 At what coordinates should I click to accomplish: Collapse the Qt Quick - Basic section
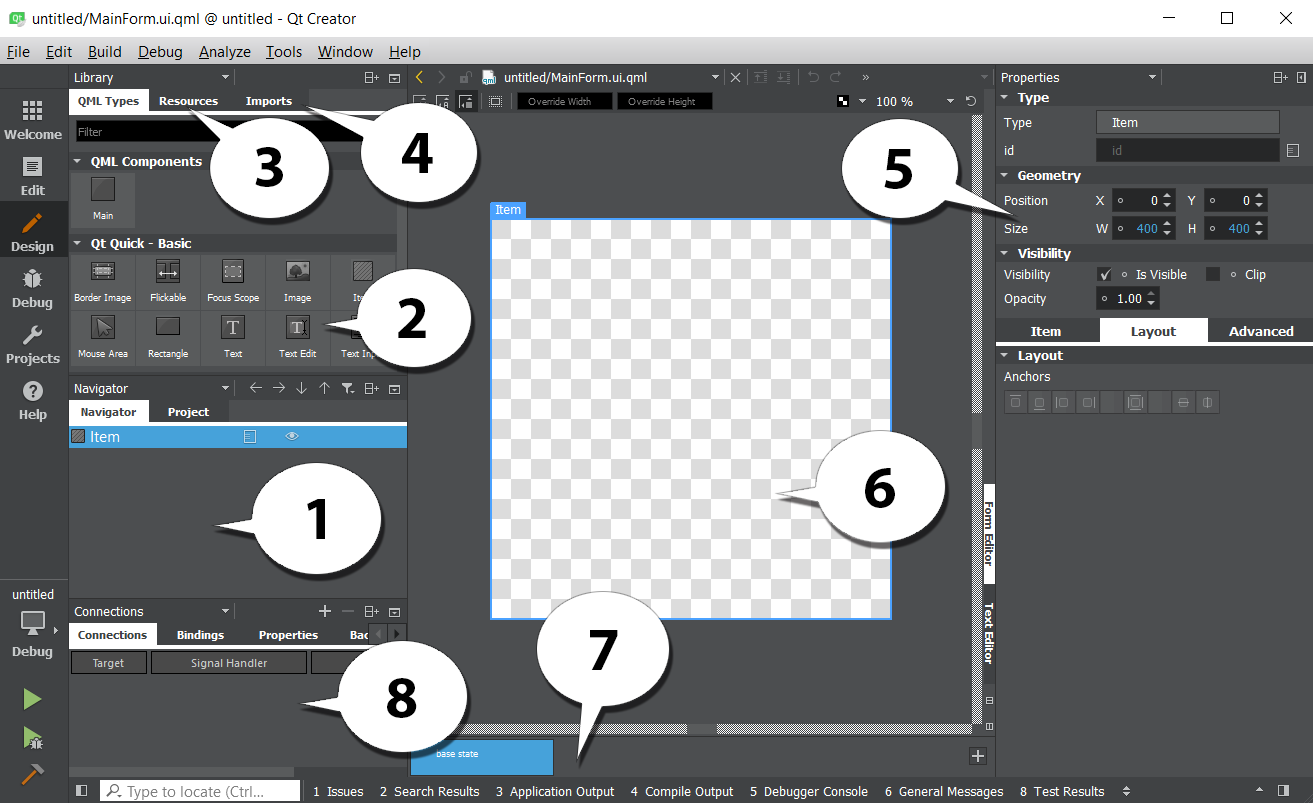[77, 243]
